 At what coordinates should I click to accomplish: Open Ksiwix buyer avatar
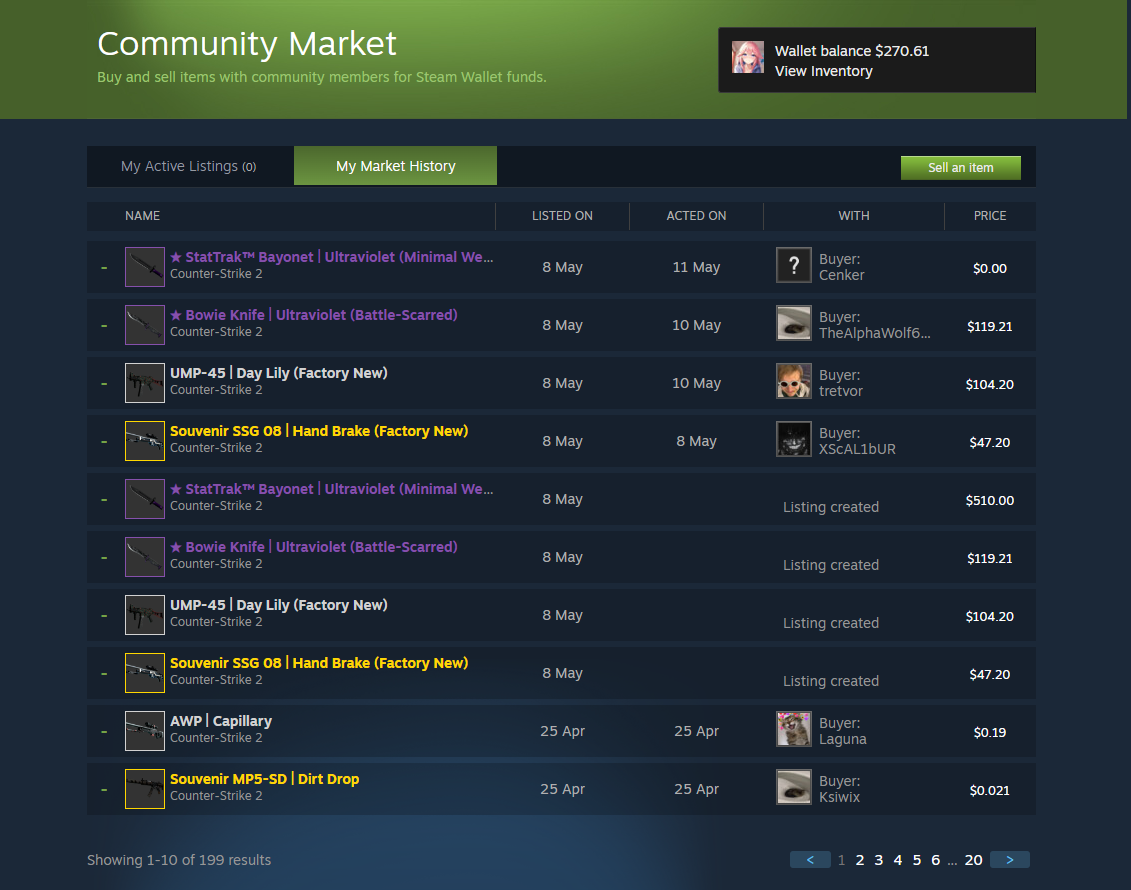pyautogui.click(x=793, y=787)
